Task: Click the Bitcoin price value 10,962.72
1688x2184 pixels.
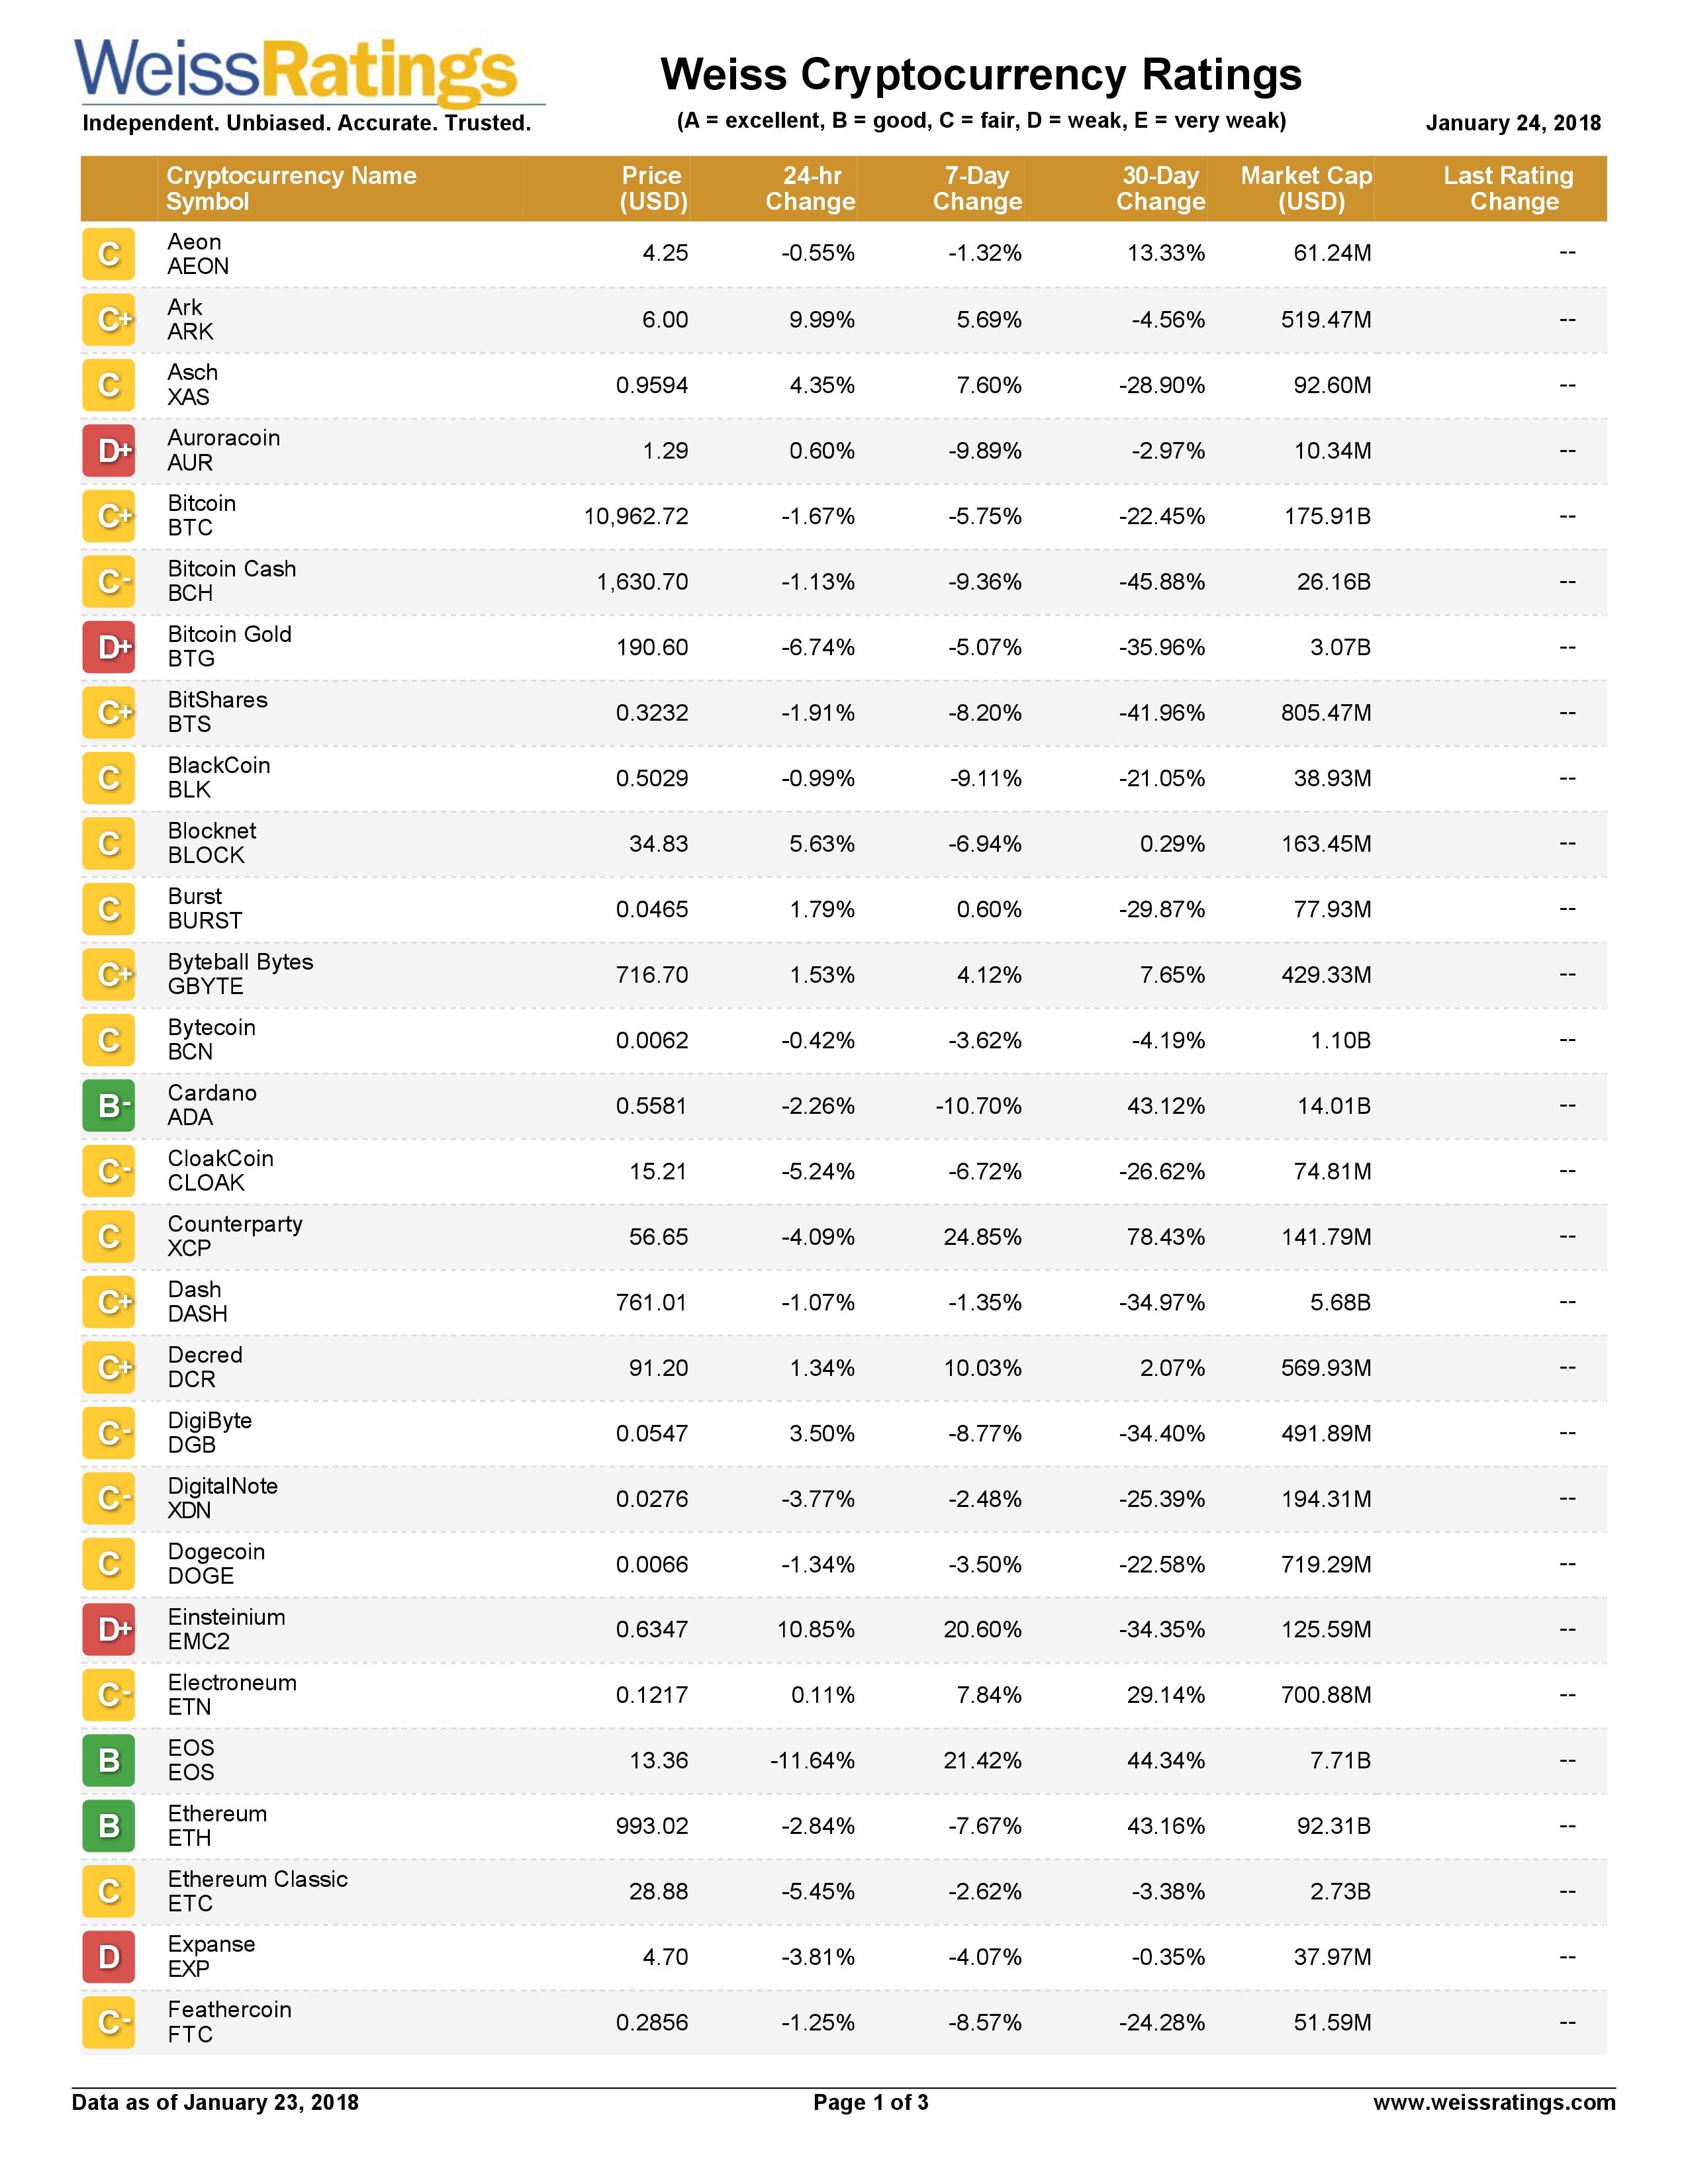Action: pyautogui.click(x=636, y=517)
